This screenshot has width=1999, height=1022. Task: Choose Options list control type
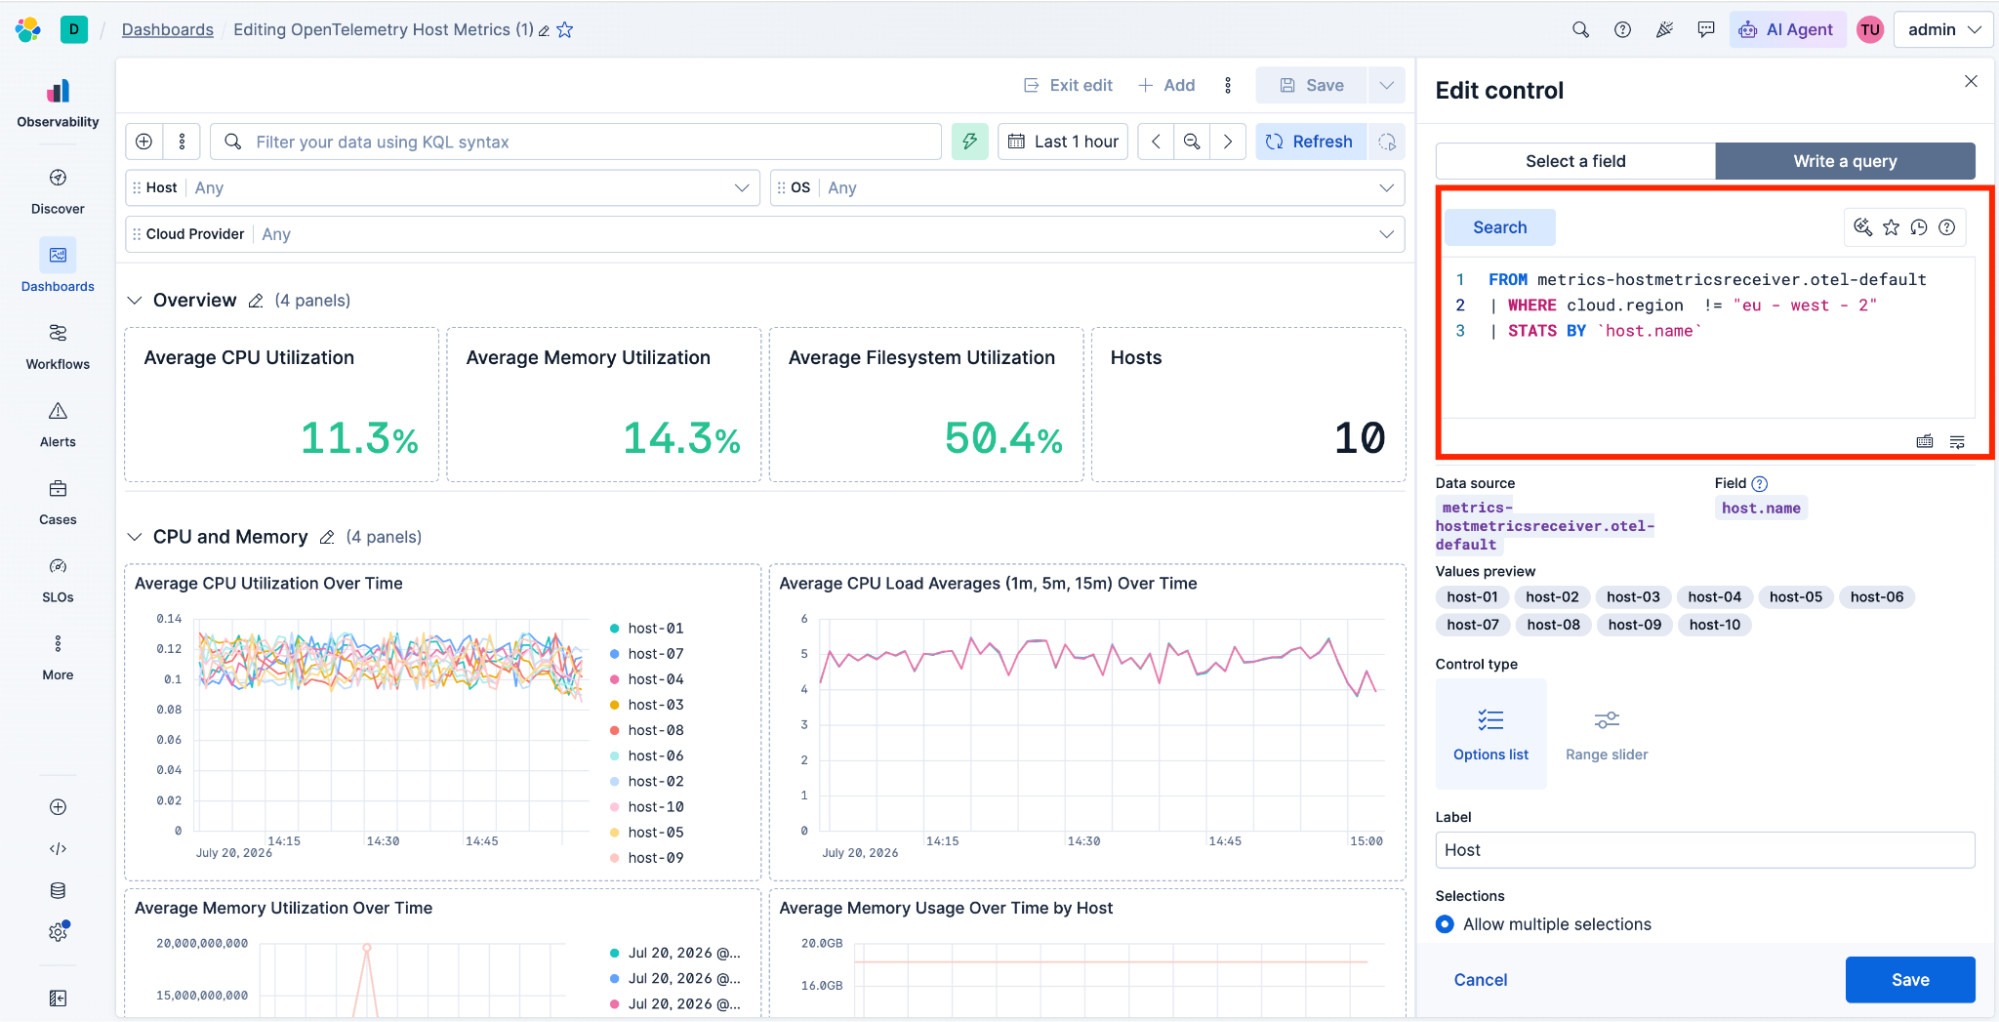click(1491, 734)
